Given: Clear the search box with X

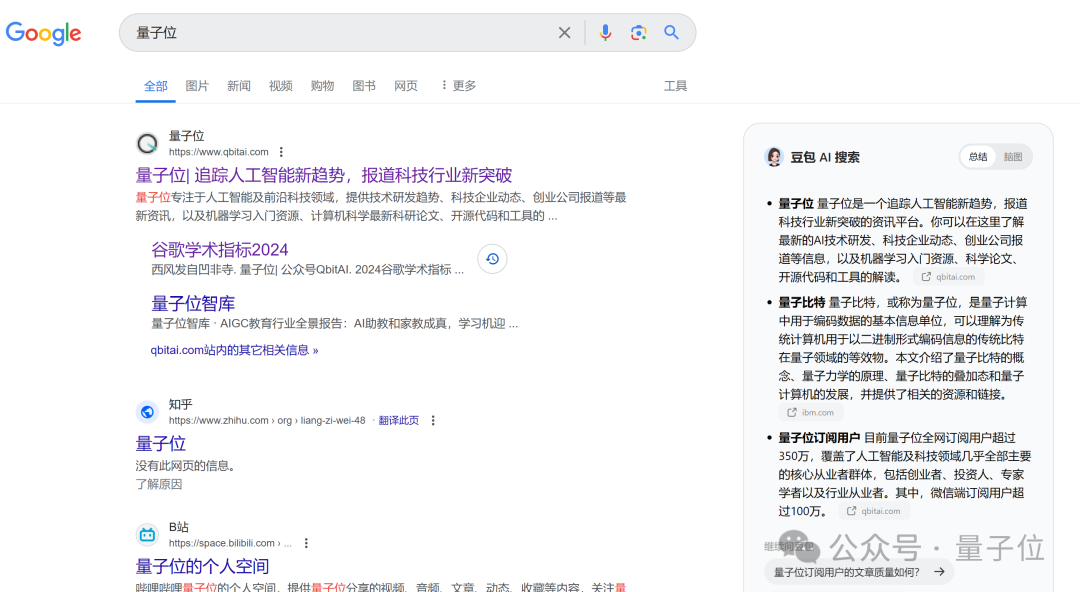Looking at the screenshot, I should point(564,32).
